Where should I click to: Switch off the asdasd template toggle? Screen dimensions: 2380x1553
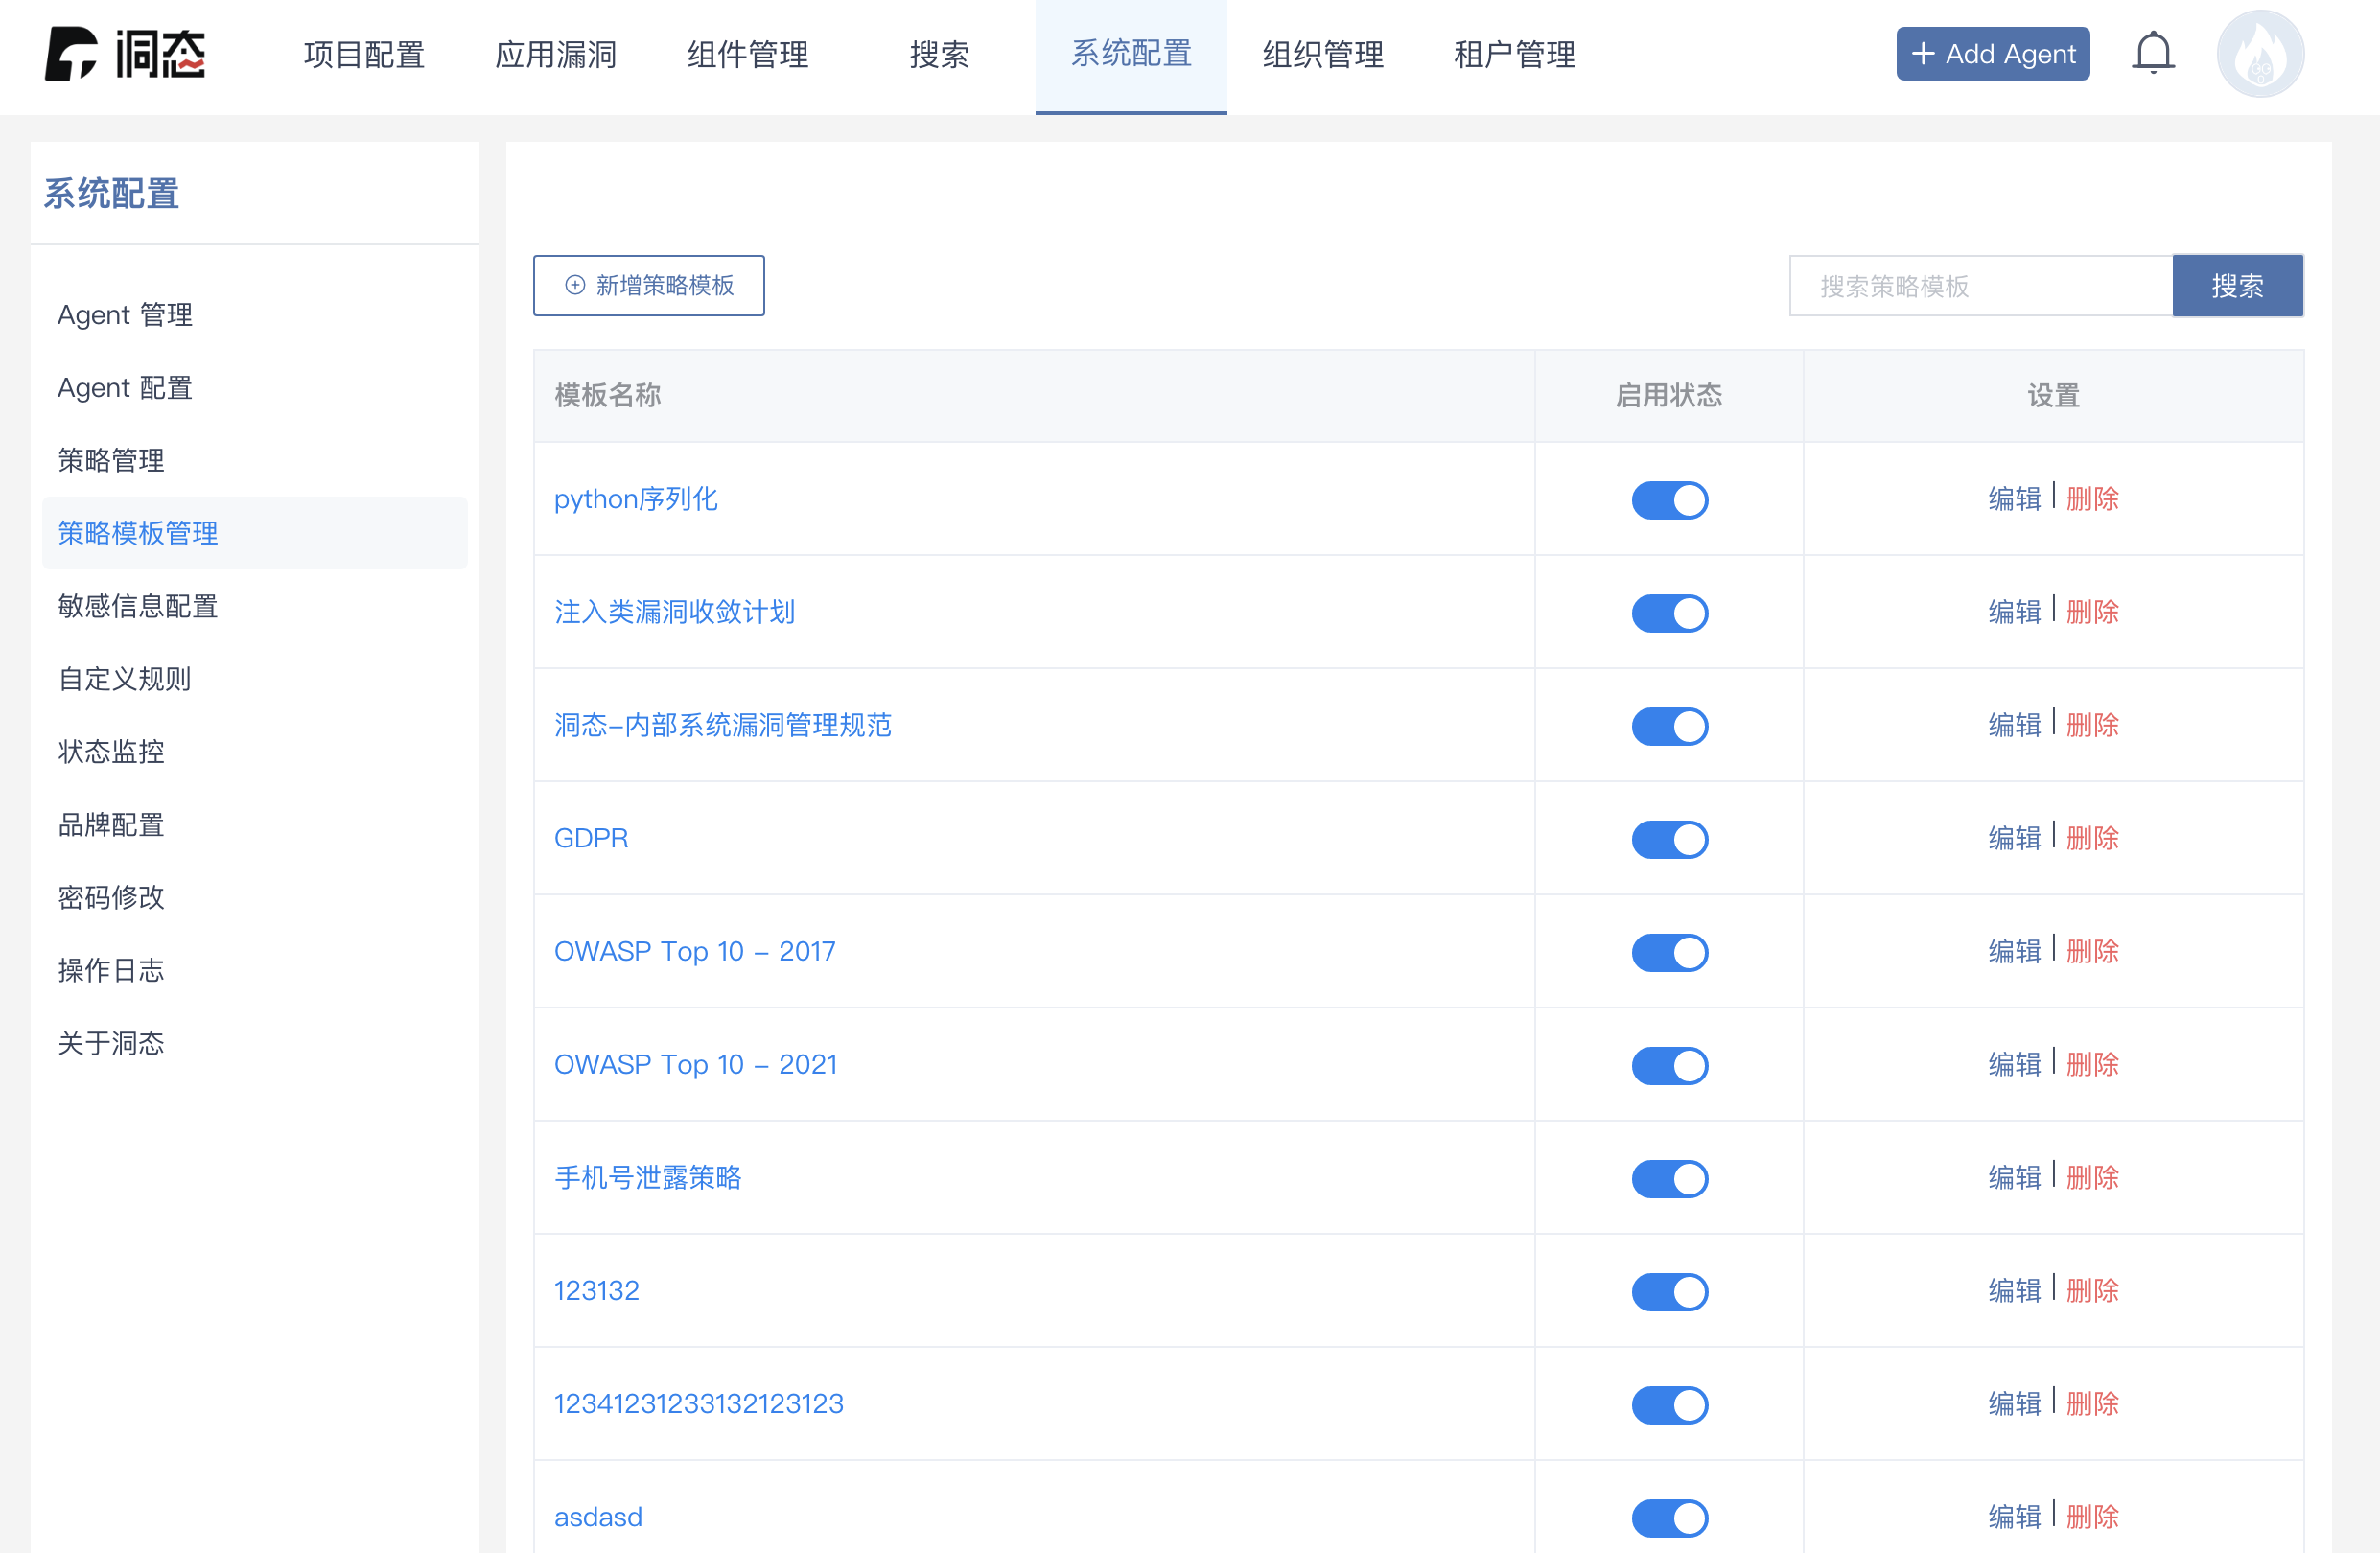click(x=1669, y=1517)
